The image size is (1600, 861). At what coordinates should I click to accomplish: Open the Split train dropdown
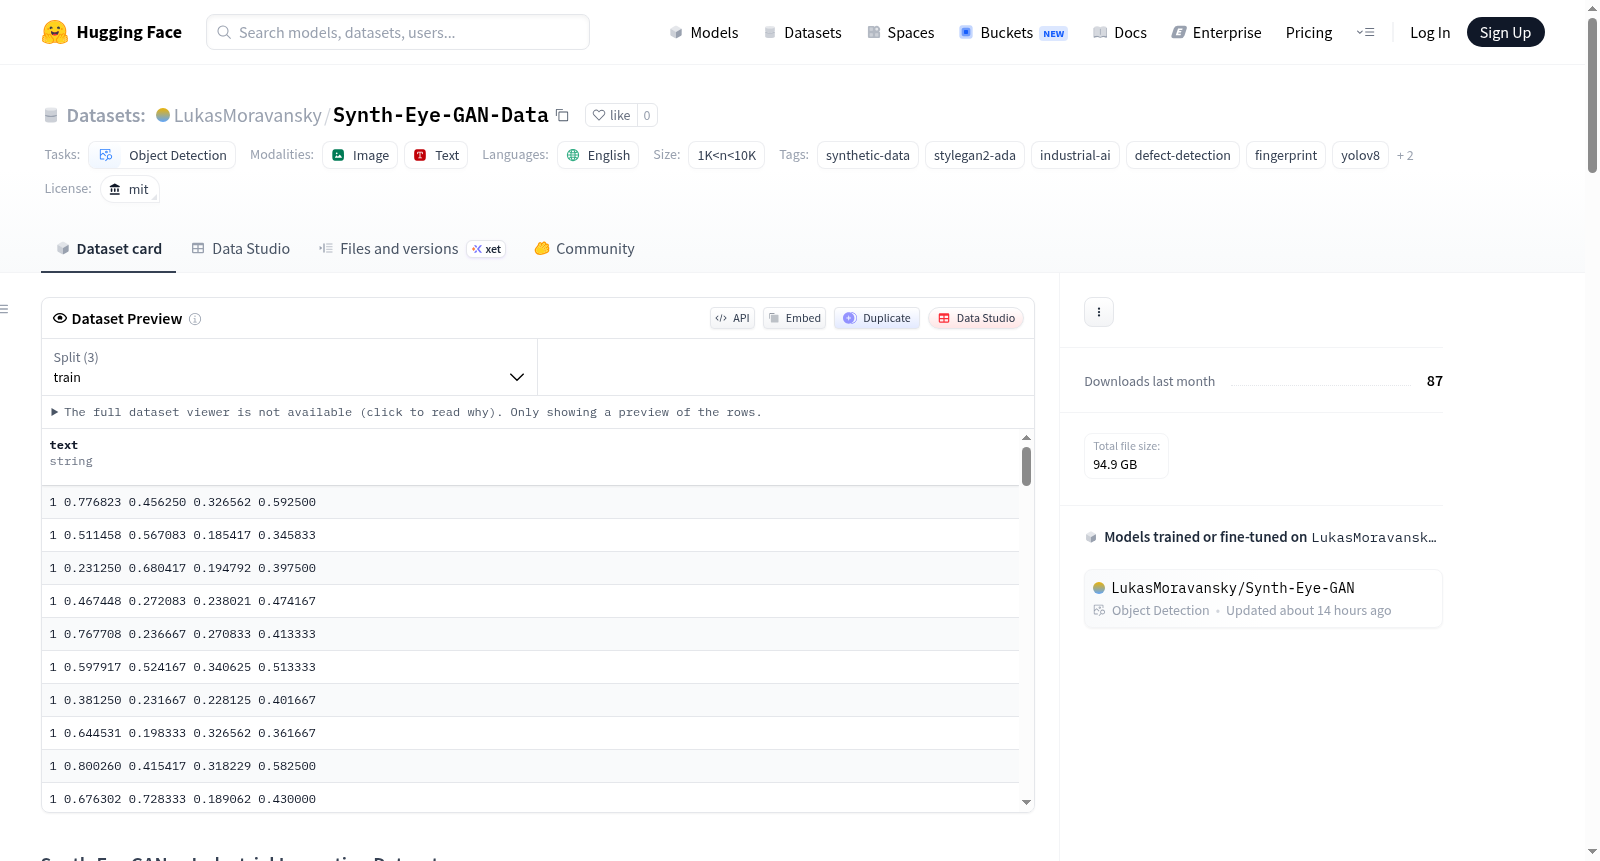[289, 367]
